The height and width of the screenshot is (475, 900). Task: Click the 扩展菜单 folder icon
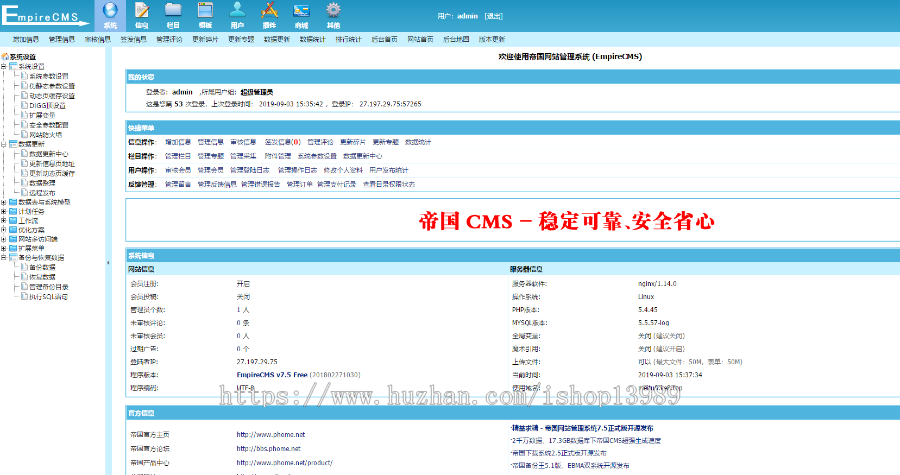point(13,248)
